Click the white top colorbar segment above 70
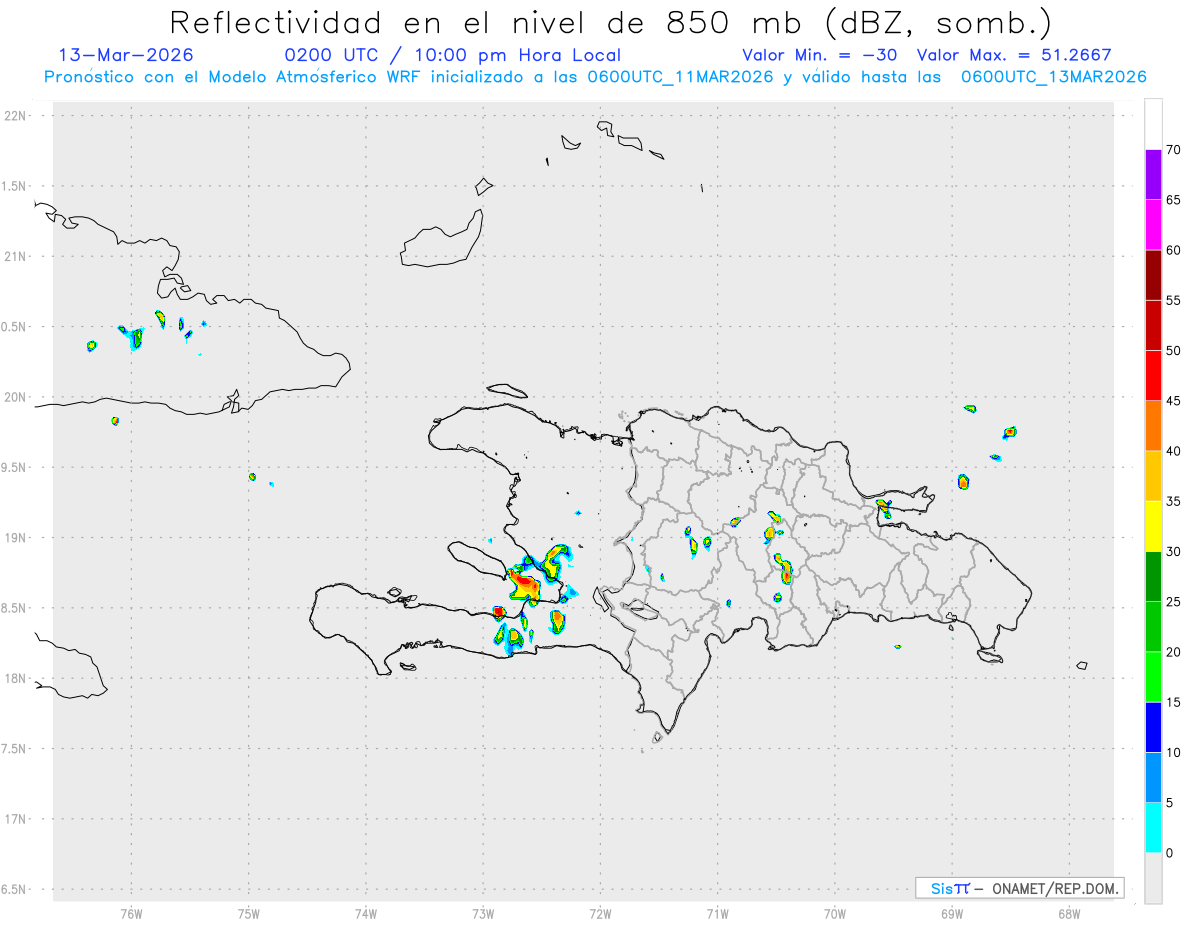 (1153, 125)
